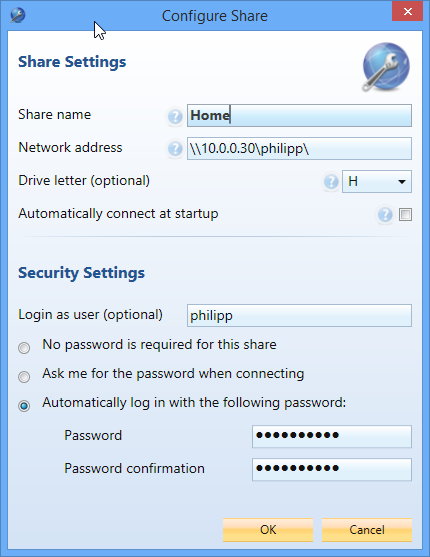Image resolution: width=430 pixels, height=557 pixels.
Task: Select Automatically log in with the following password
Action: (x=24, y=406)
